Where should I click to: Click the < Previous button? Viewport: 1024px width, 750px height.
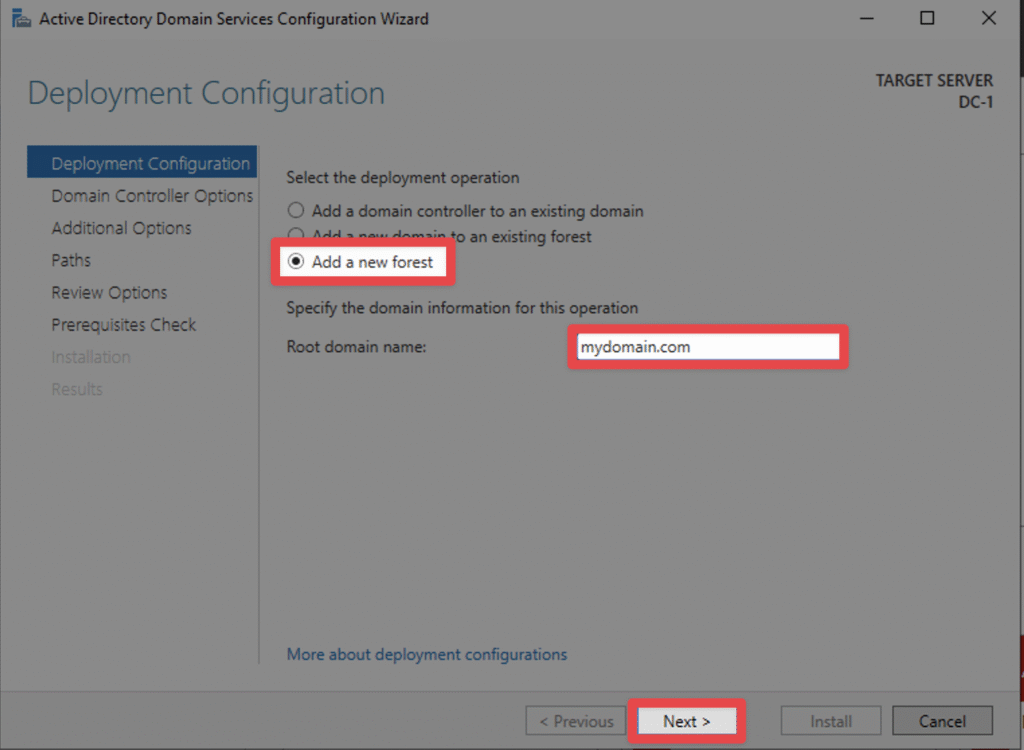point(576,721)
